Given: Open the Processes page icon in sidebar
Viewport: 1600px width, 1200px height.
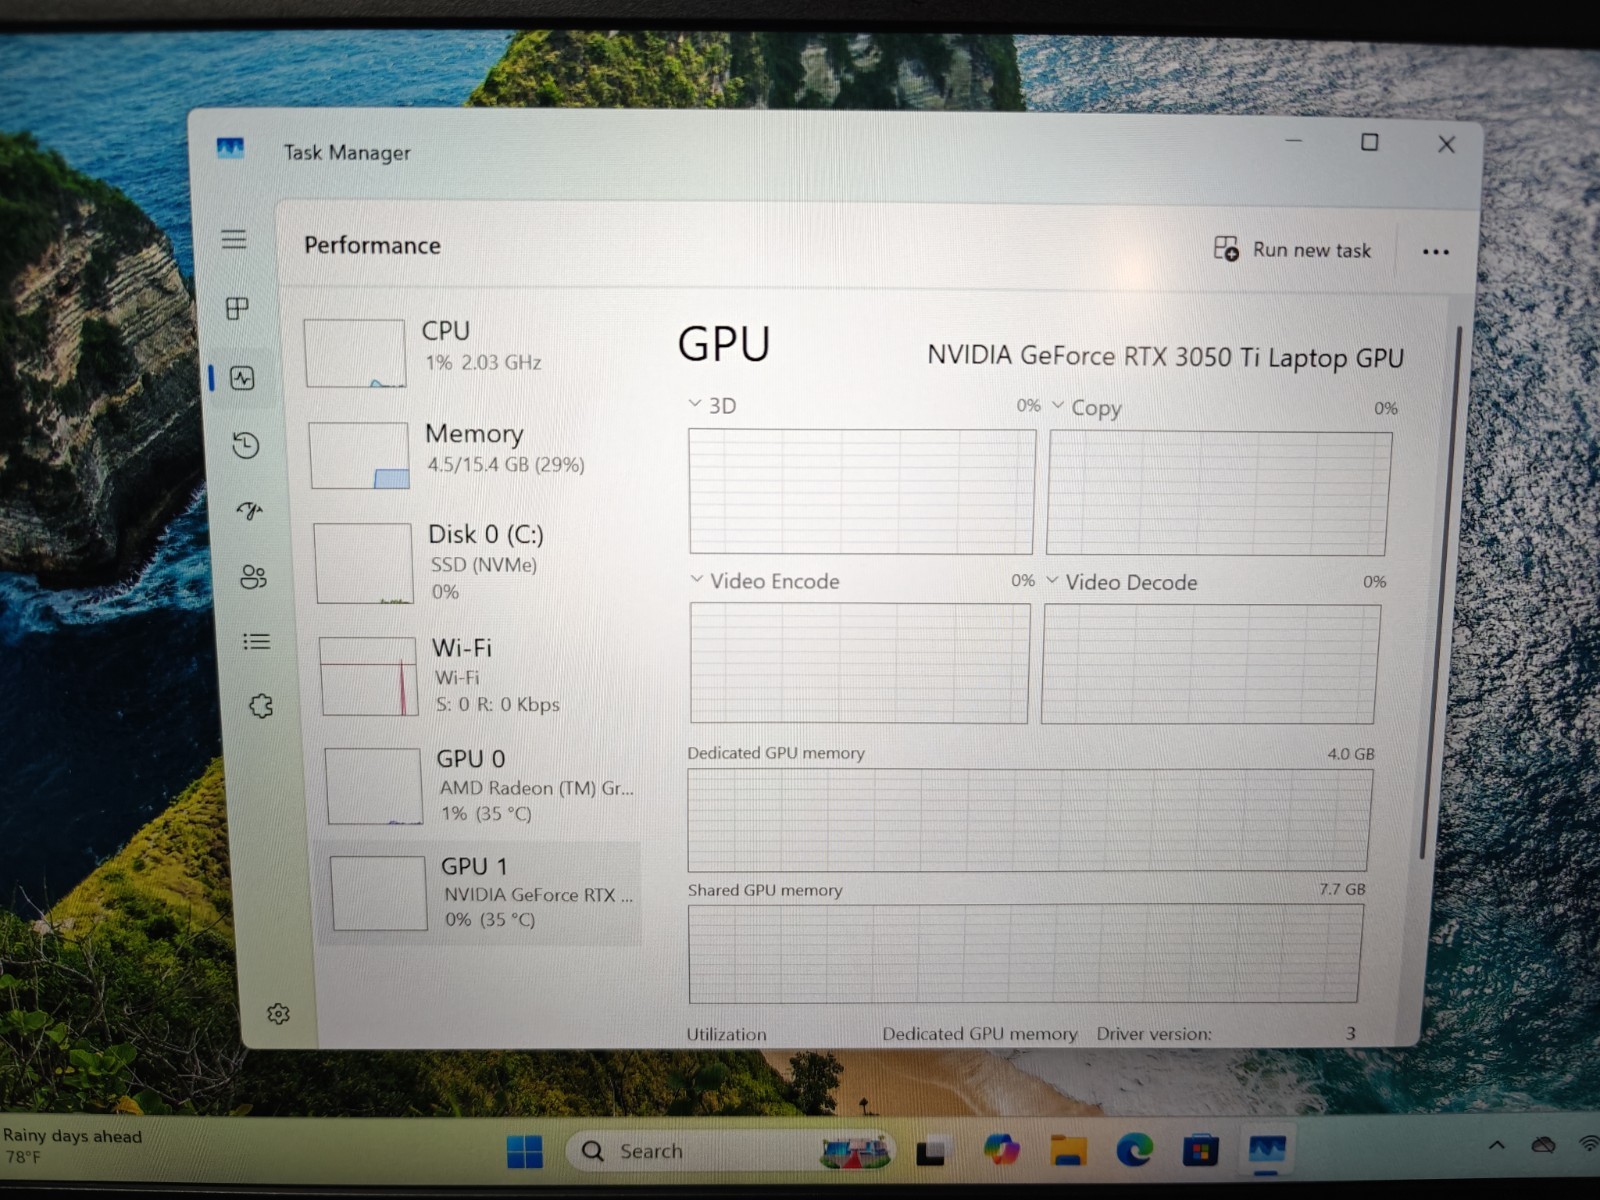Looking at the screenshot, I should (238, 308).
